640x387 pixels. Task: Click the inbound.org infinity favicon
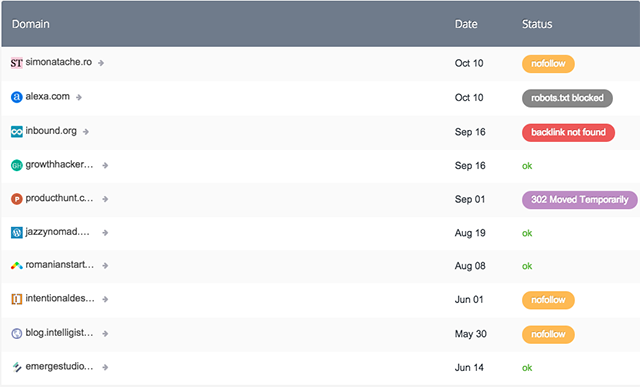pos(16,131)
